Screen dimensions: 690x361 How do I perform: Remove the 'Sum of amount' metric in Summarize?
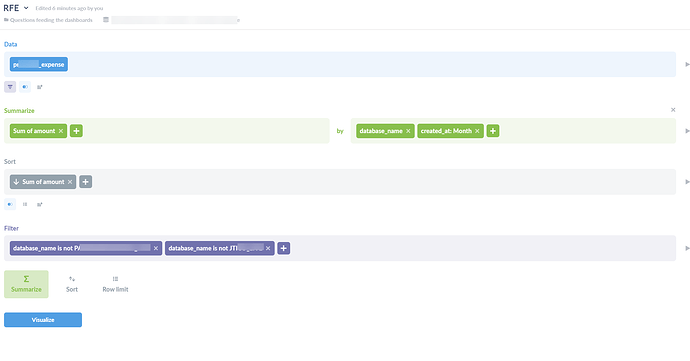61,131
